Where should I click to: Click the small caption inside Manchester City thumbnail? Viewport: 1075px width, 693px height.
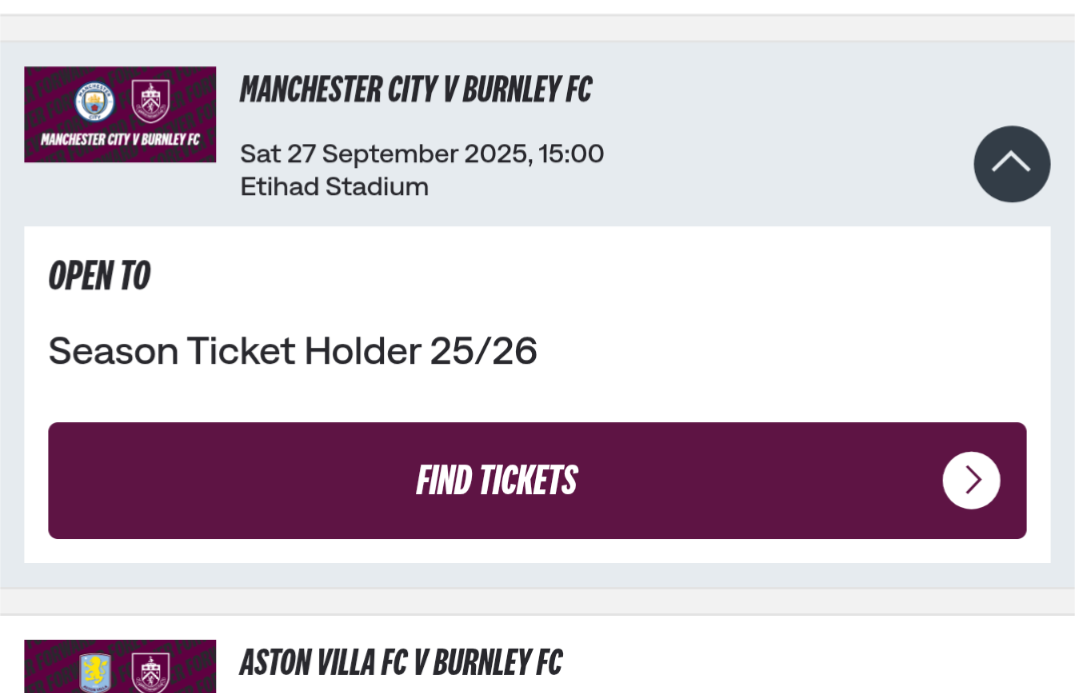(x=120, y=139)
